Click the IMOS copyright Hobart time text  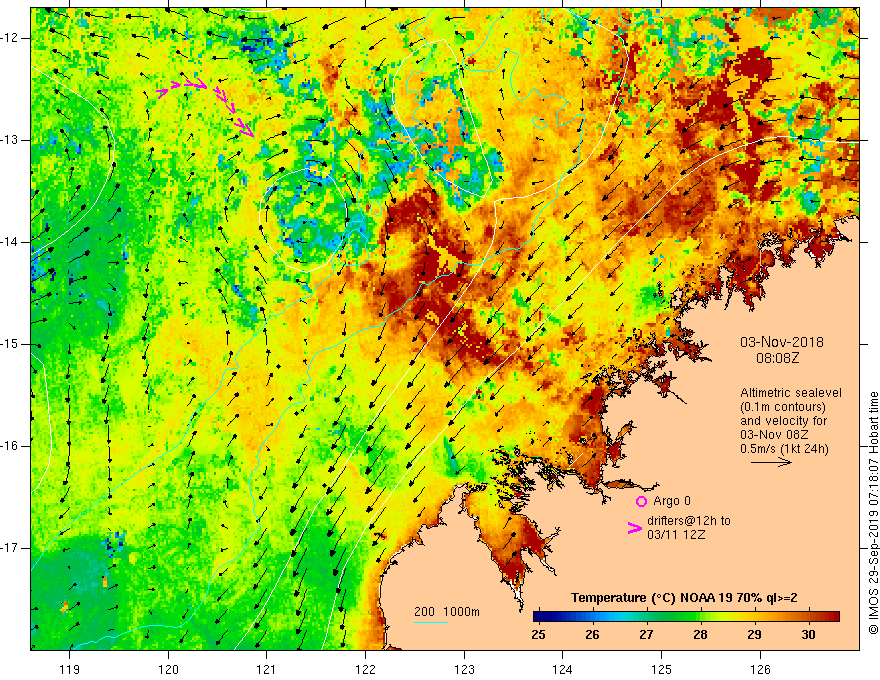[x=873, y=514]
